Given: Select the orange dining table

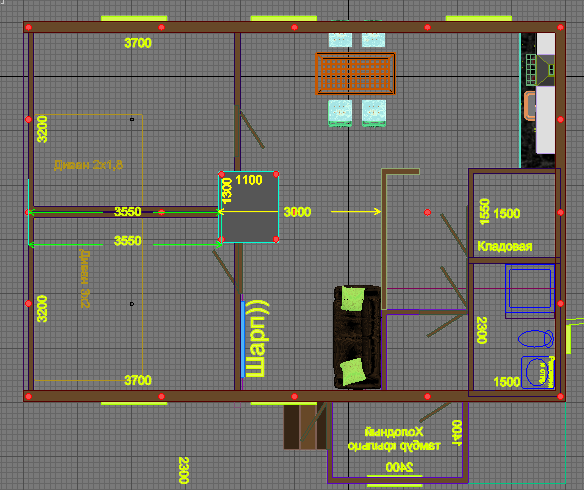Looking at the screenshot, I should 355,74.
